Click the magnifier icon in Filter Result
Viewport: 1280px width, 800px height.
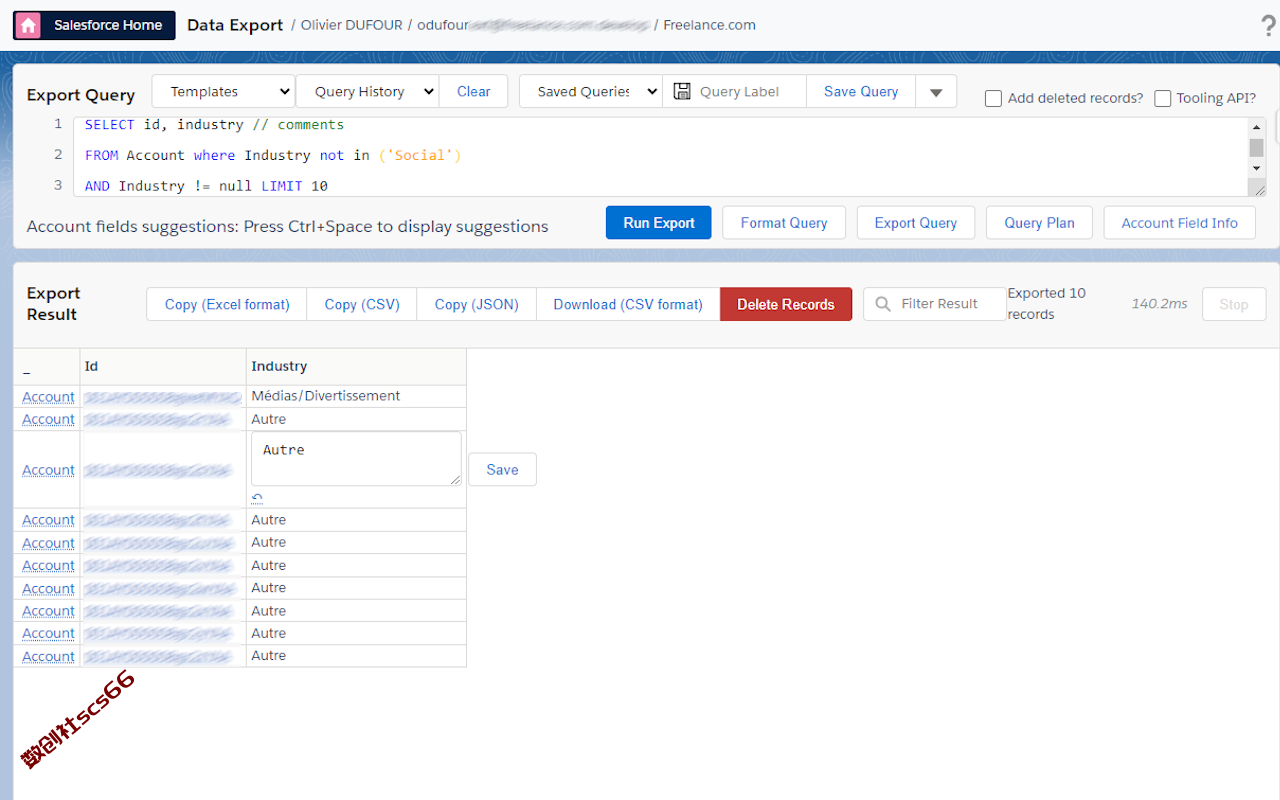coord(883,304)
